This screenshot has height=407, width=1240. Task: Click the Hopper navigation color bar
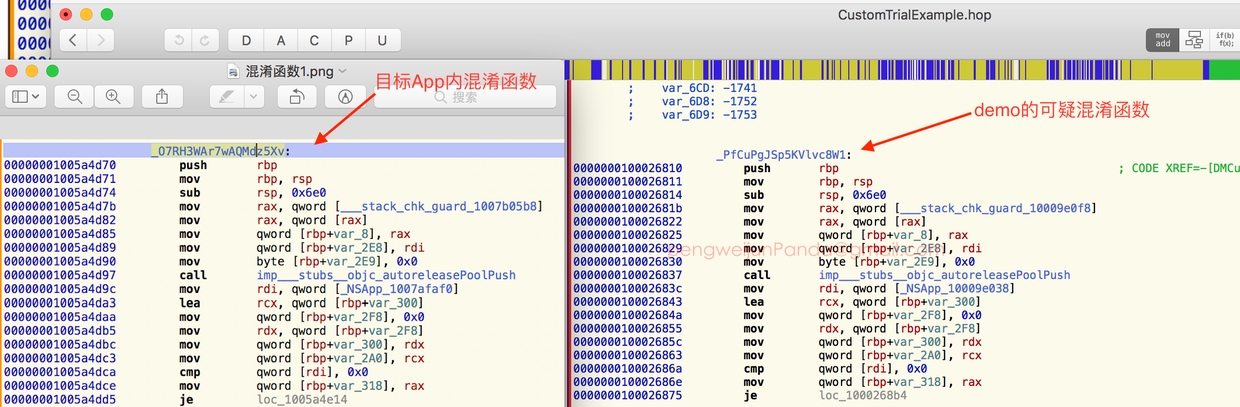point(902,70)
